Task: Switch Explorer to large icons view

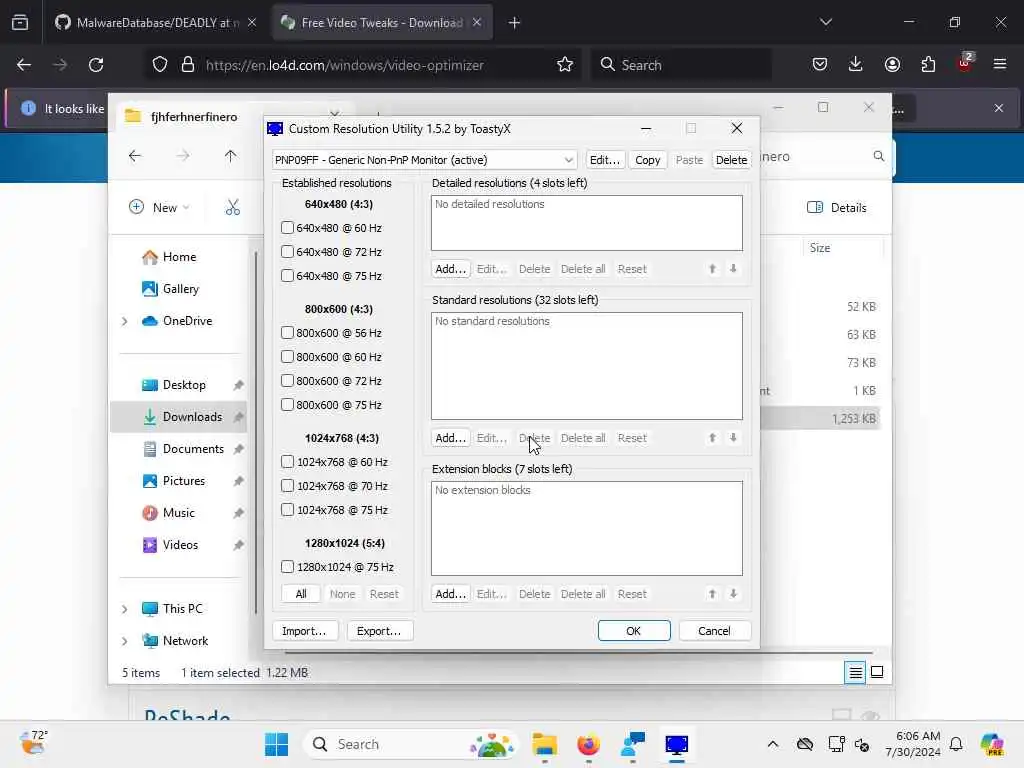Action: click(877, 672)
